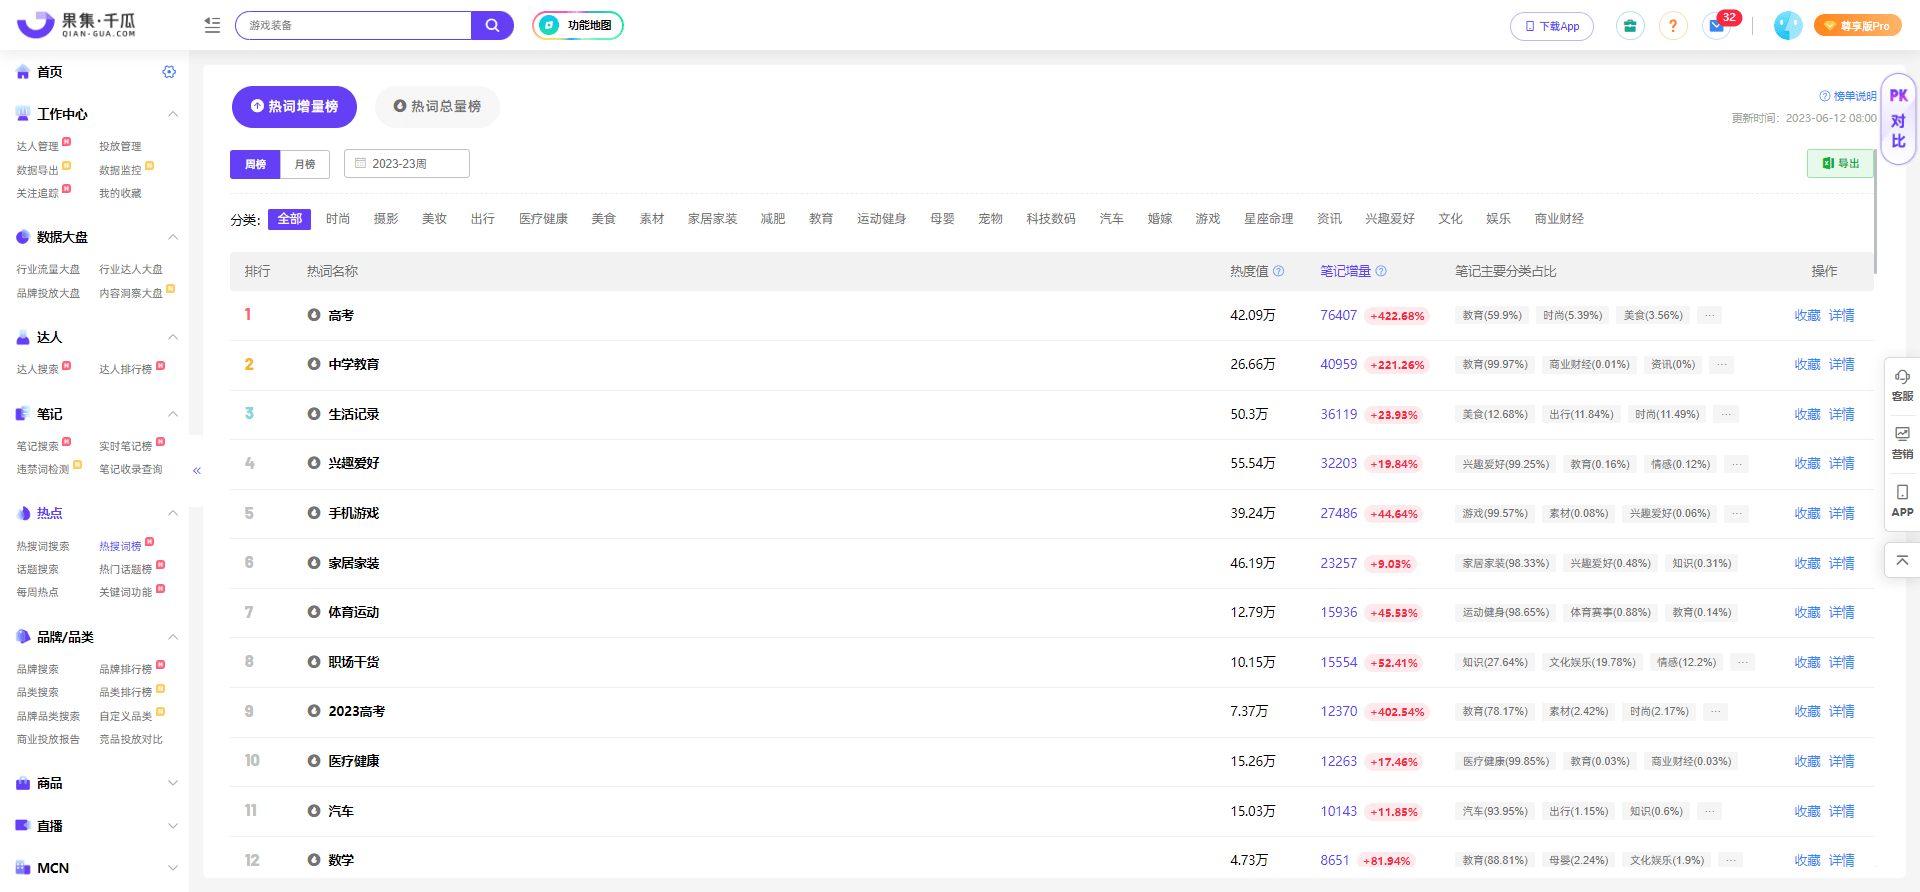Click the 千瓜 logo
The image size is (1920, 892).
tap(76, 25)
